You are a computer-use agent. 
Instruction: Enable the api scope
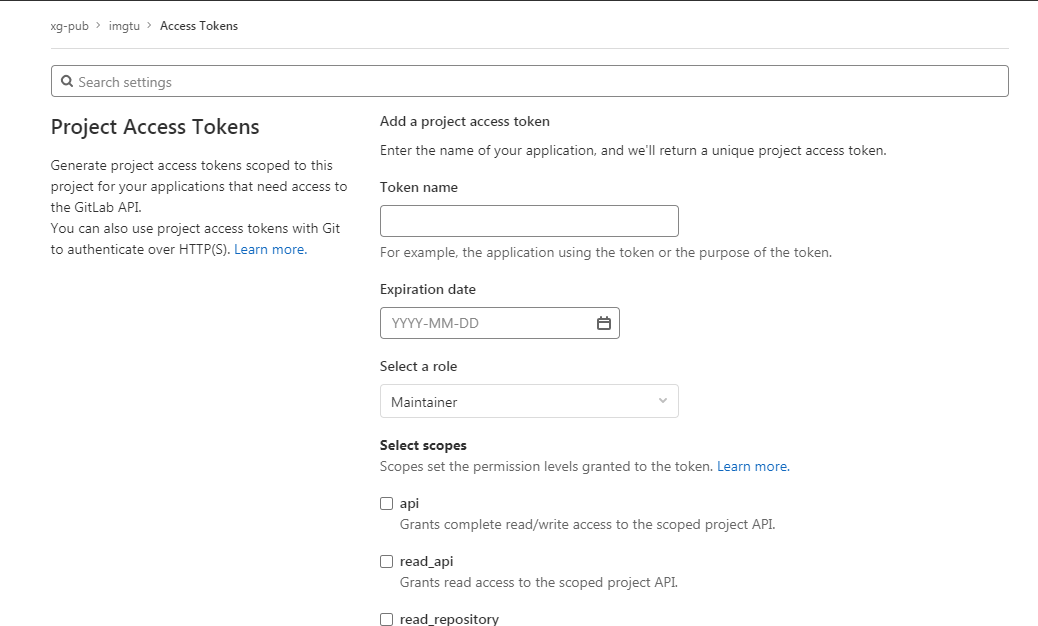point(386,503)
